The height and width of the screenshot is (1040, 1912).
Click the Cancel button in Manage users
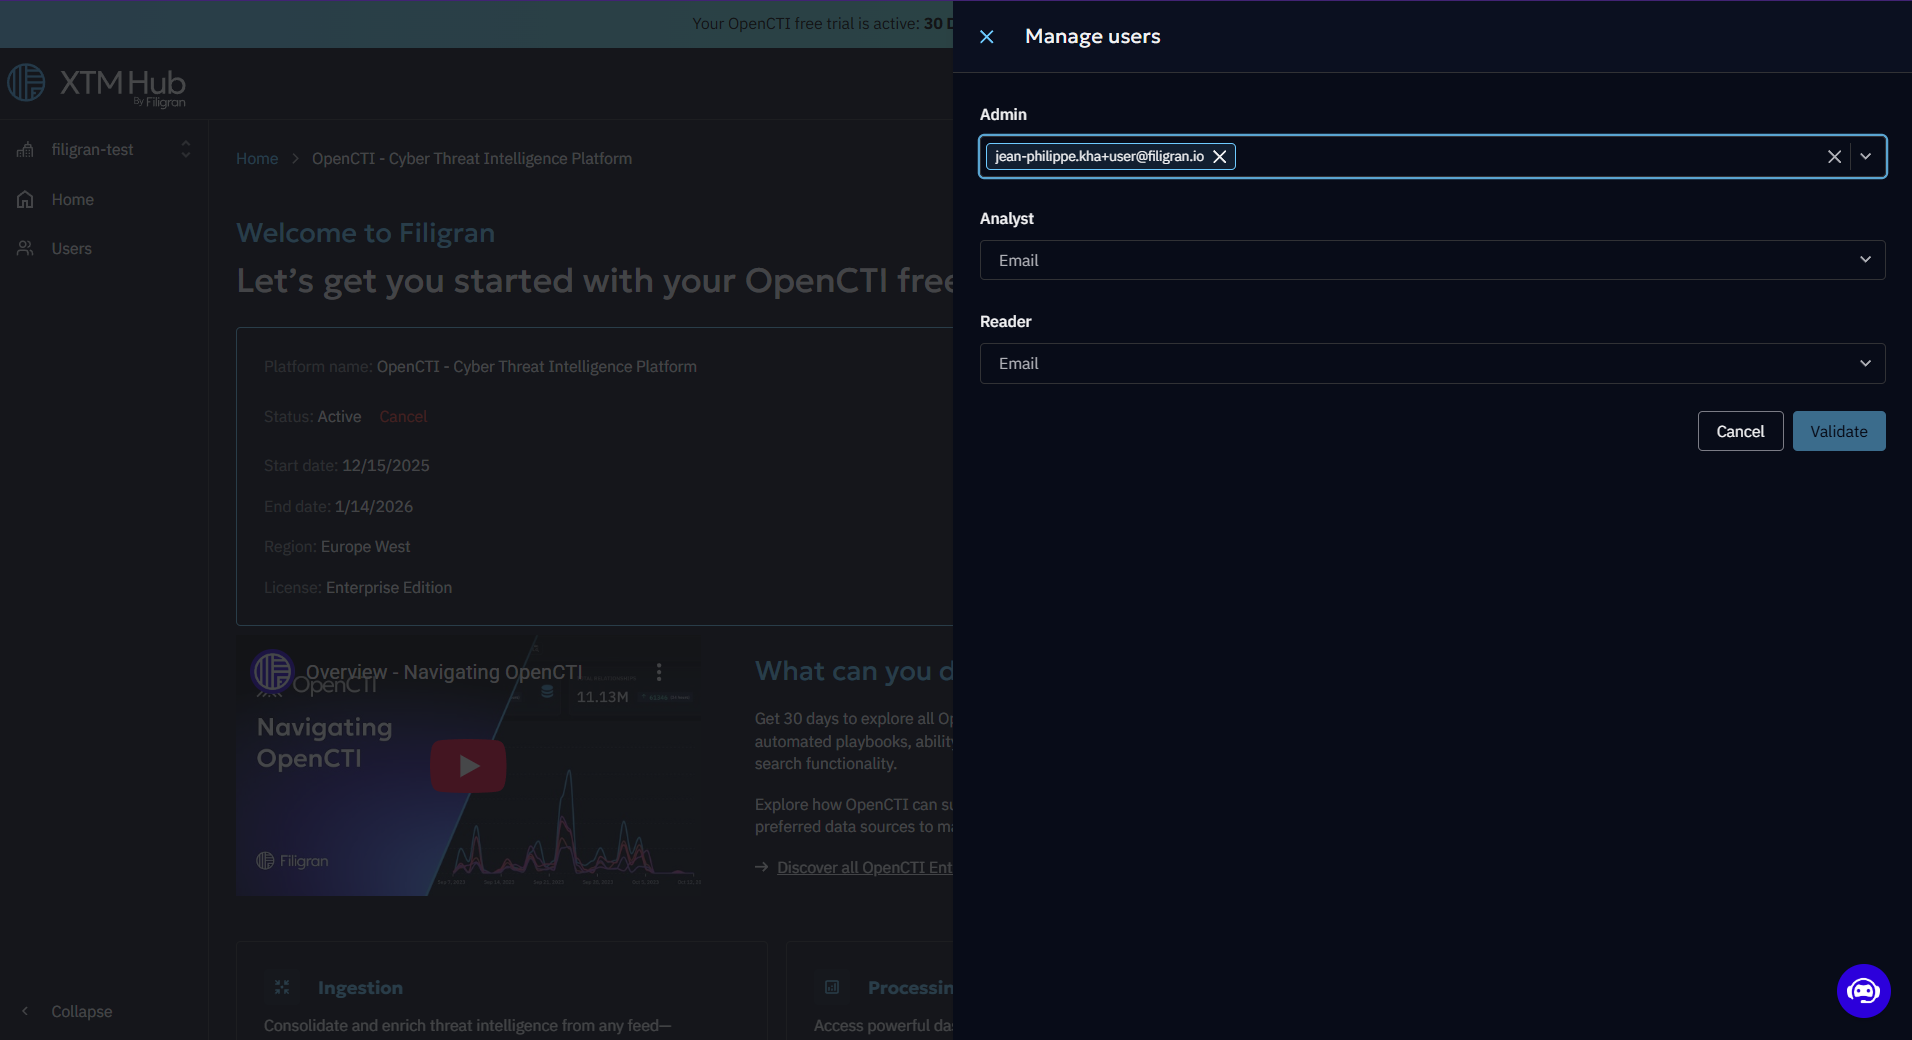1740,431
